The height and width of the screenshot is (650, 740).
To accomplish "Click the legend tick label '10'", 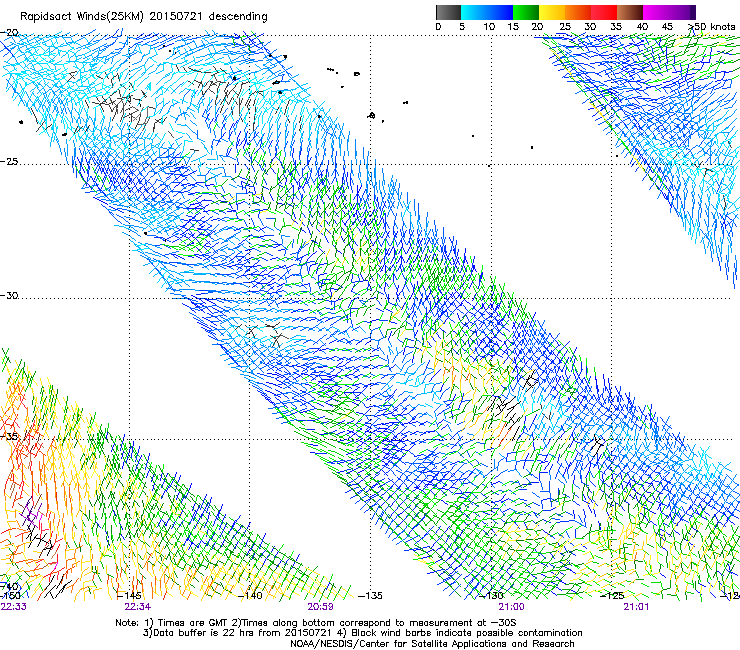I will tap(489, 27).
